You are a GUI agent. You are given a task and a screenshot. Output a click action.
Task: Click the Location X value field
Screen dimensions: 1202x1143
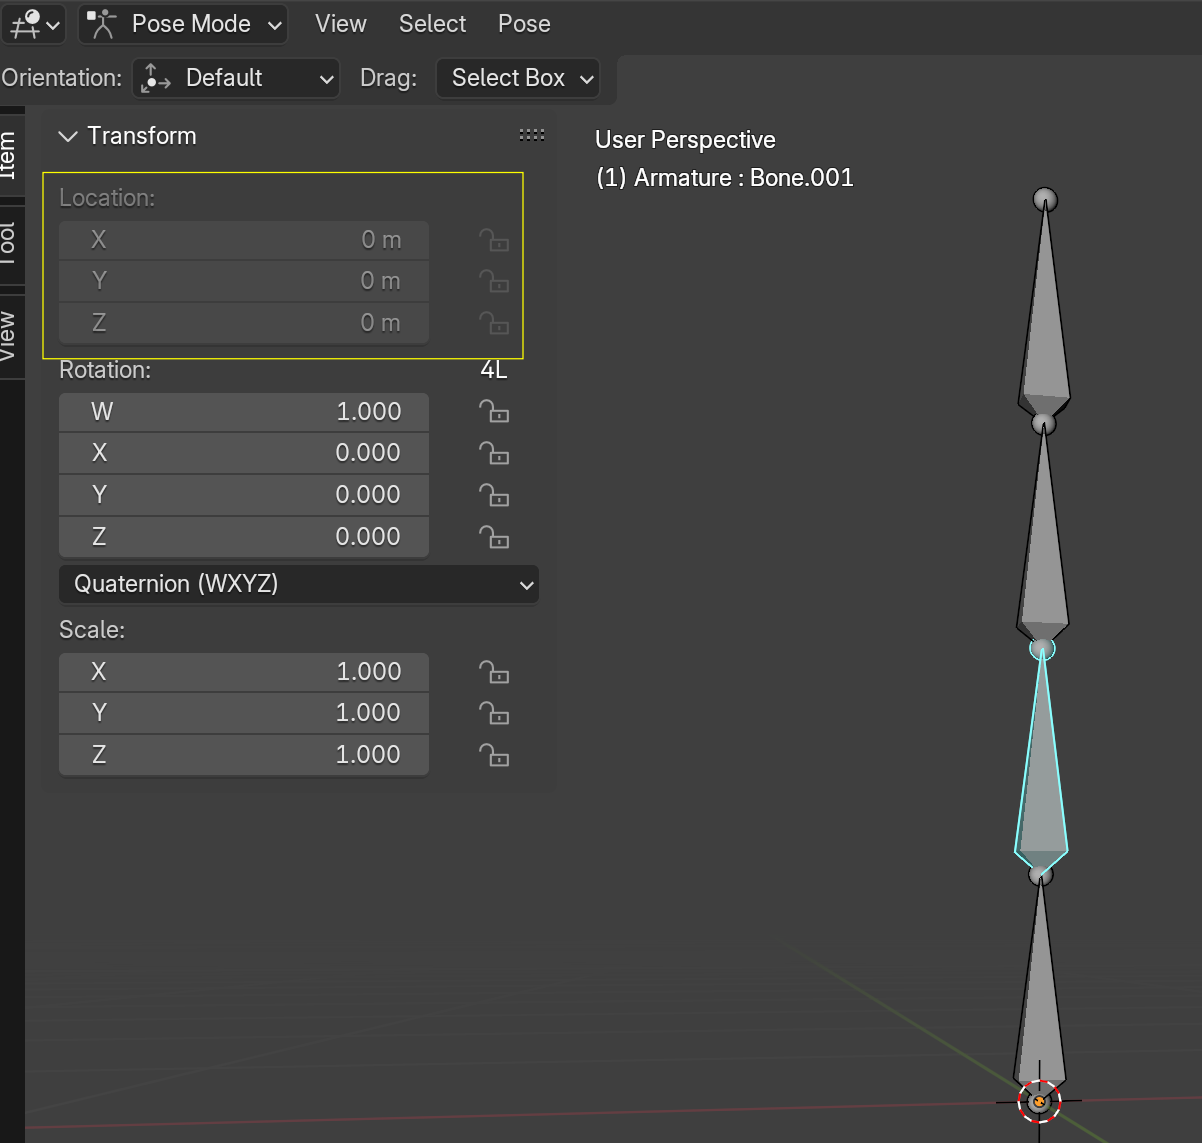click(243, 240)
